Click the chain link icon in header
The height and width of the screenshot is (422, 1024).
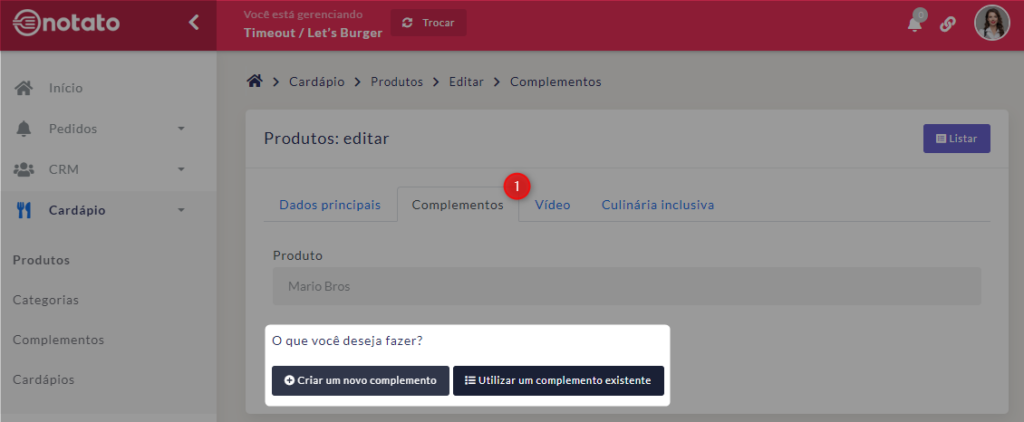[947, 24]
